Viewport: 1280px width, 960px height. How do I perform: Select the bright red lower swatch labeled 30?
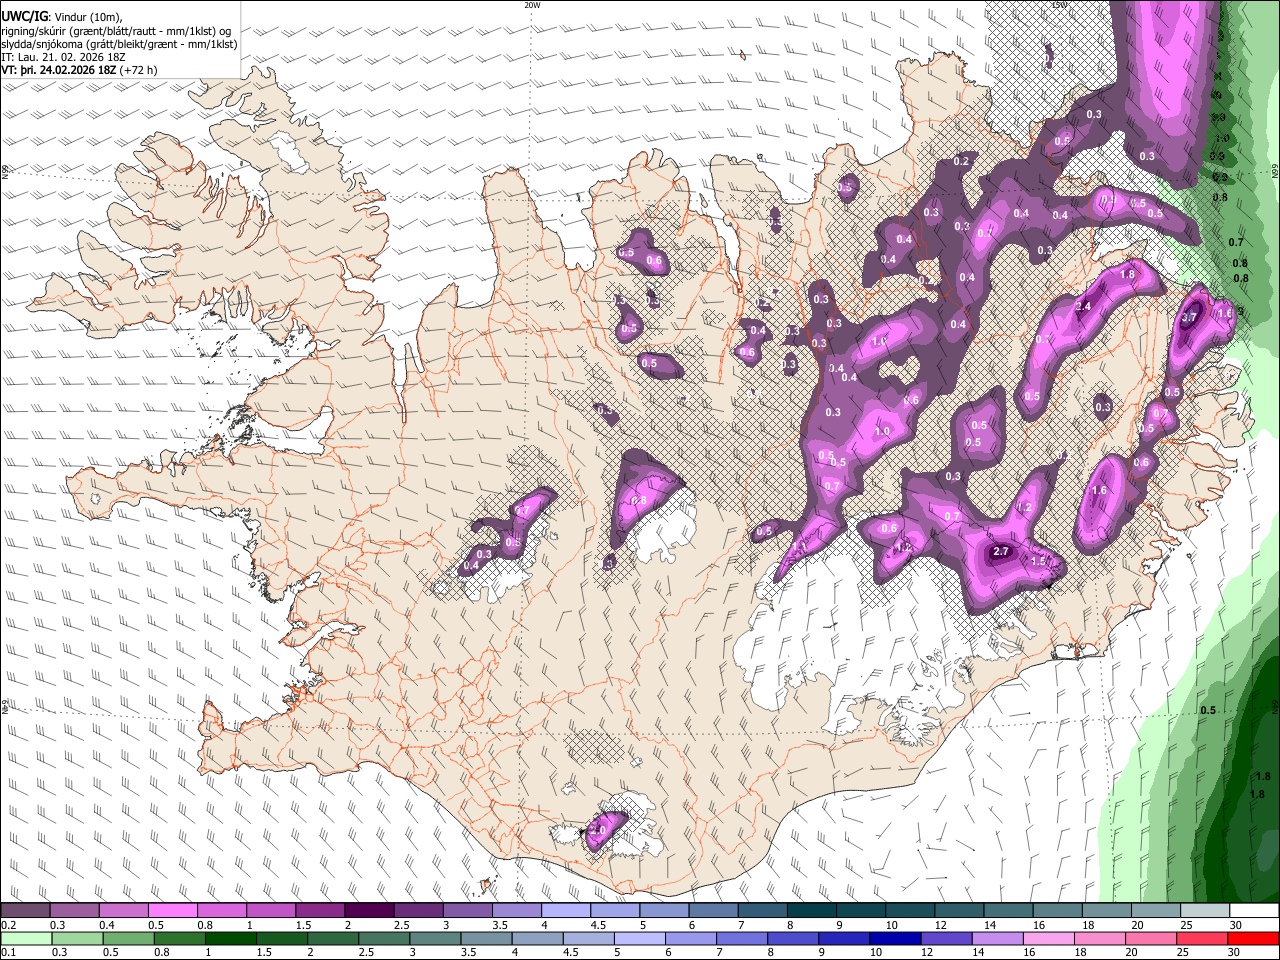1254,938
